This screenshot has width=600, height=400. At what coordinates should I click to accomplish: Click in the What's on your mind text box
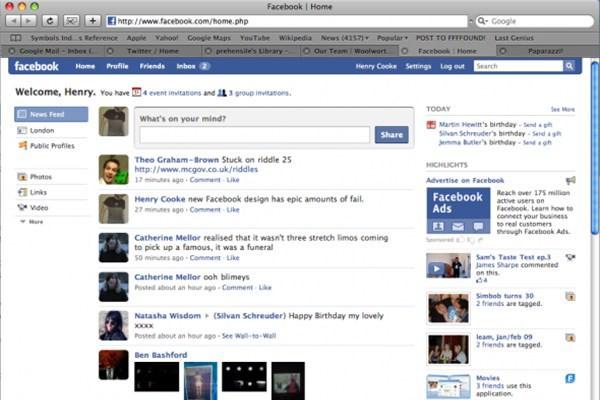tap(254, 135)
